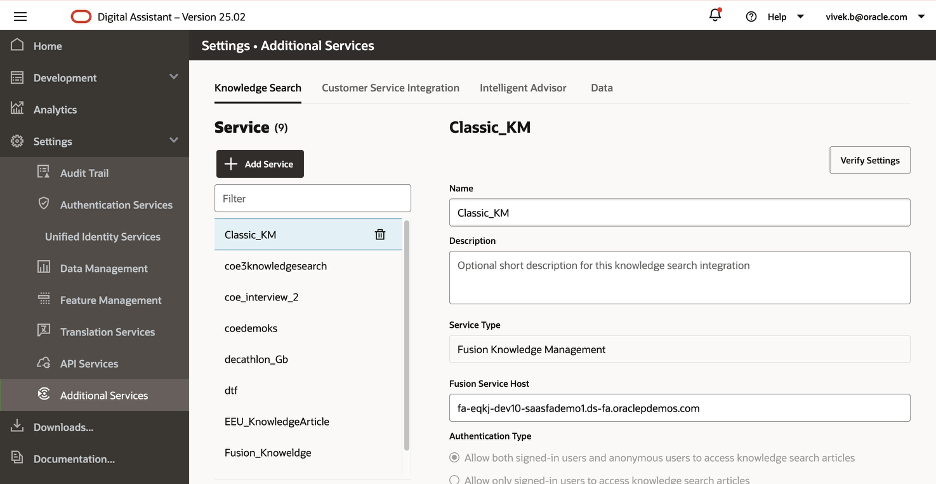Click the Authentication Services shield icon
936x484 pixels.
44,204
